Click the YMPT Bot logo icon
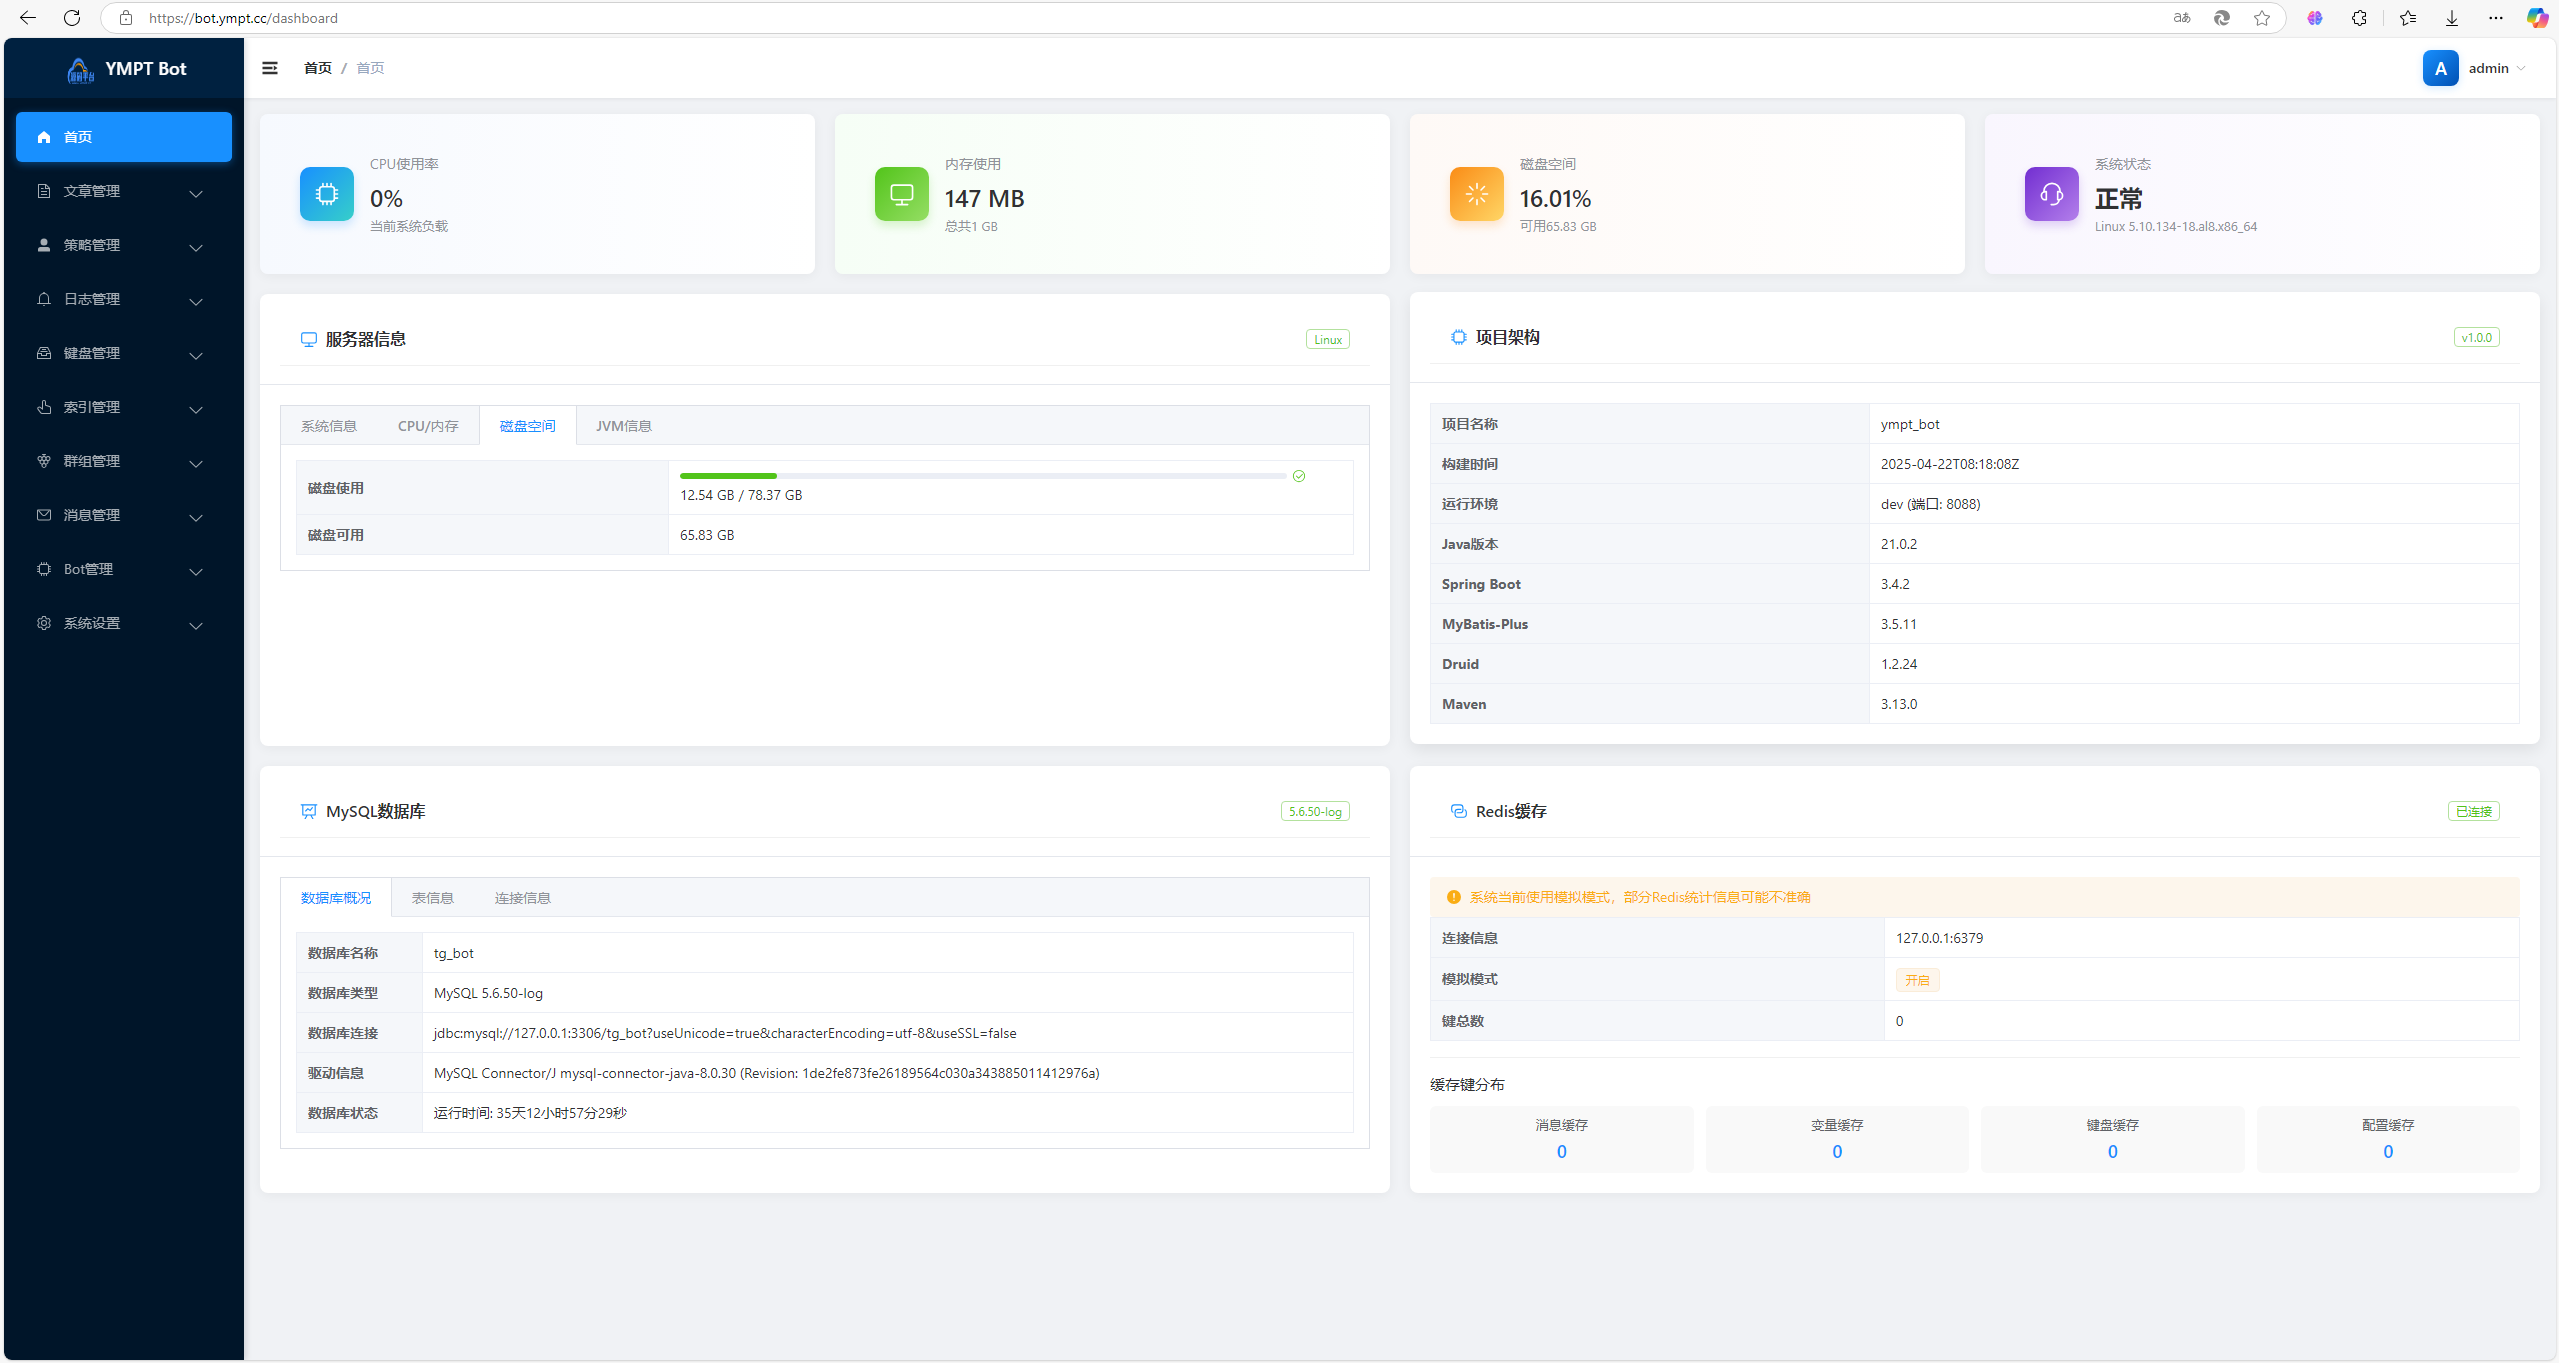The width and height of the screenshot is (2559, 1363). click(80, 69)
